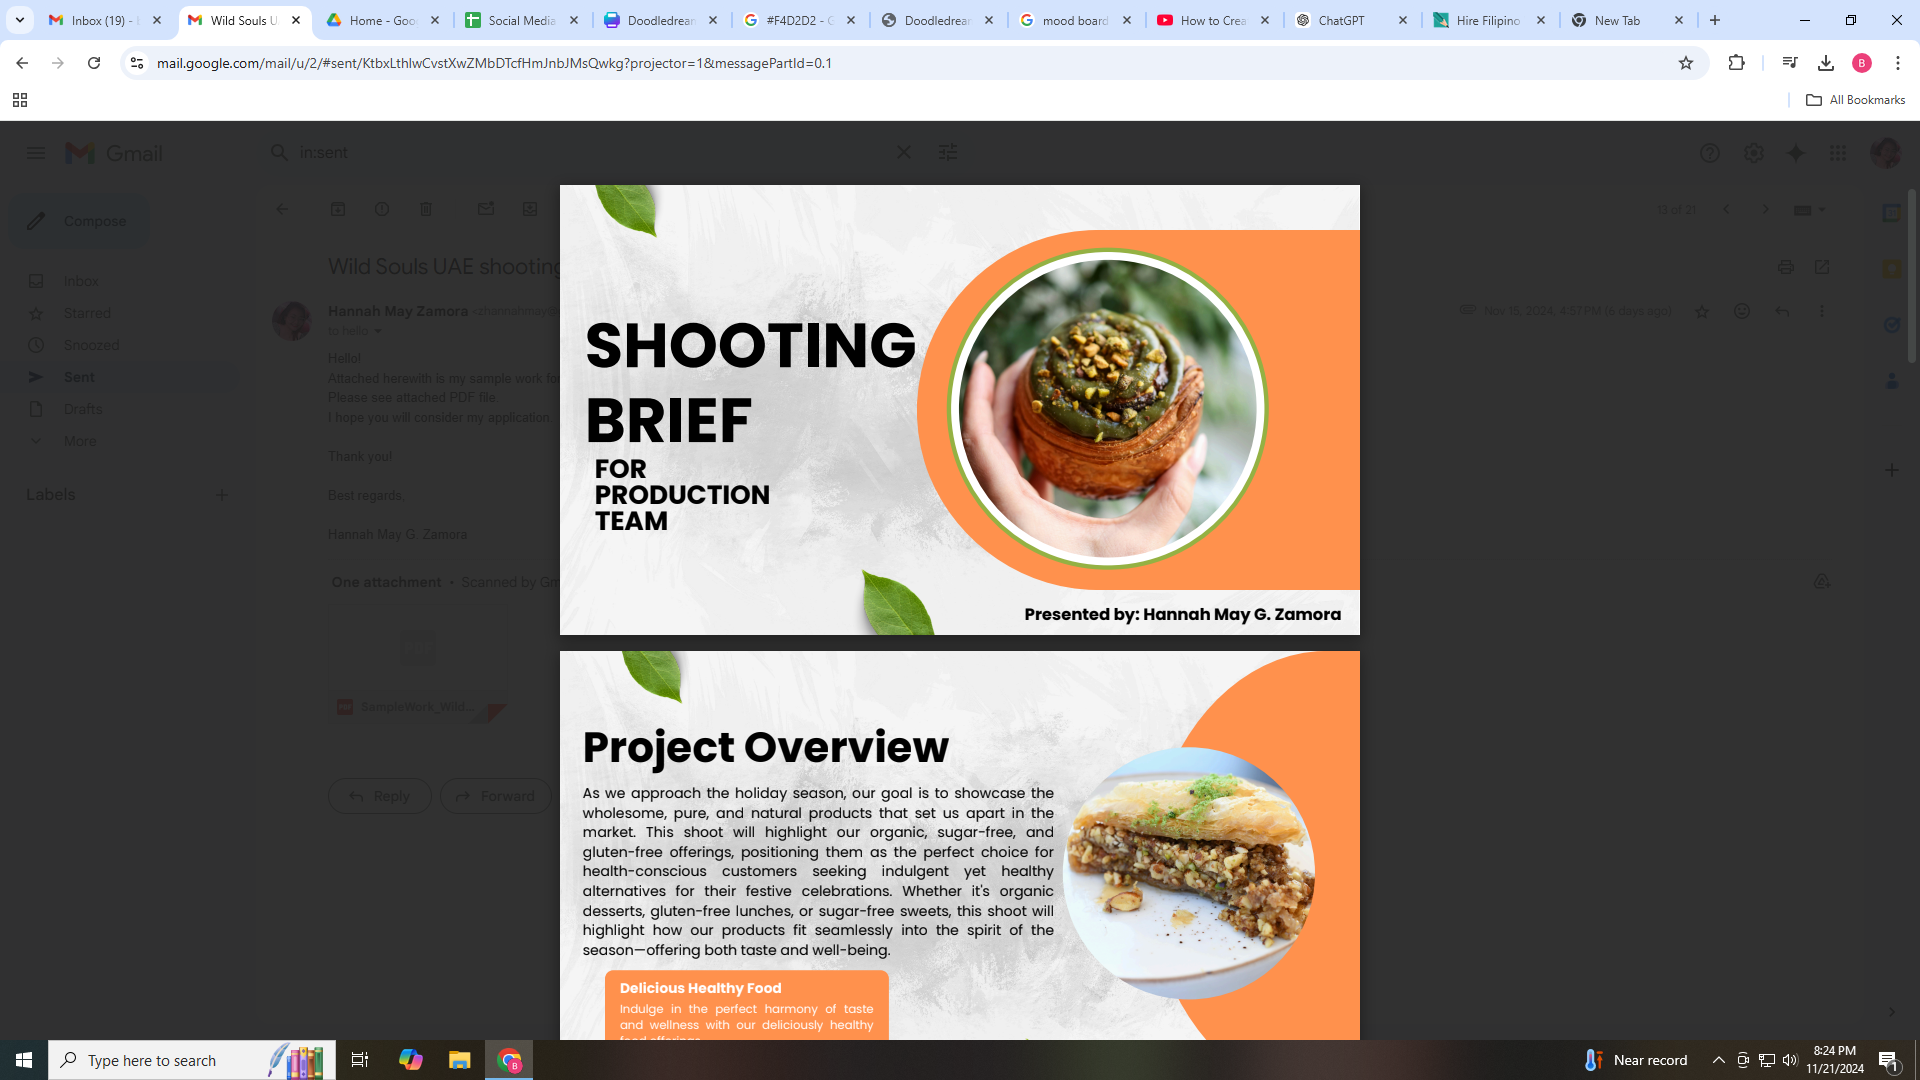1920x1080 pixels.
Task: Click the Compose button
Action: [80, 221]
